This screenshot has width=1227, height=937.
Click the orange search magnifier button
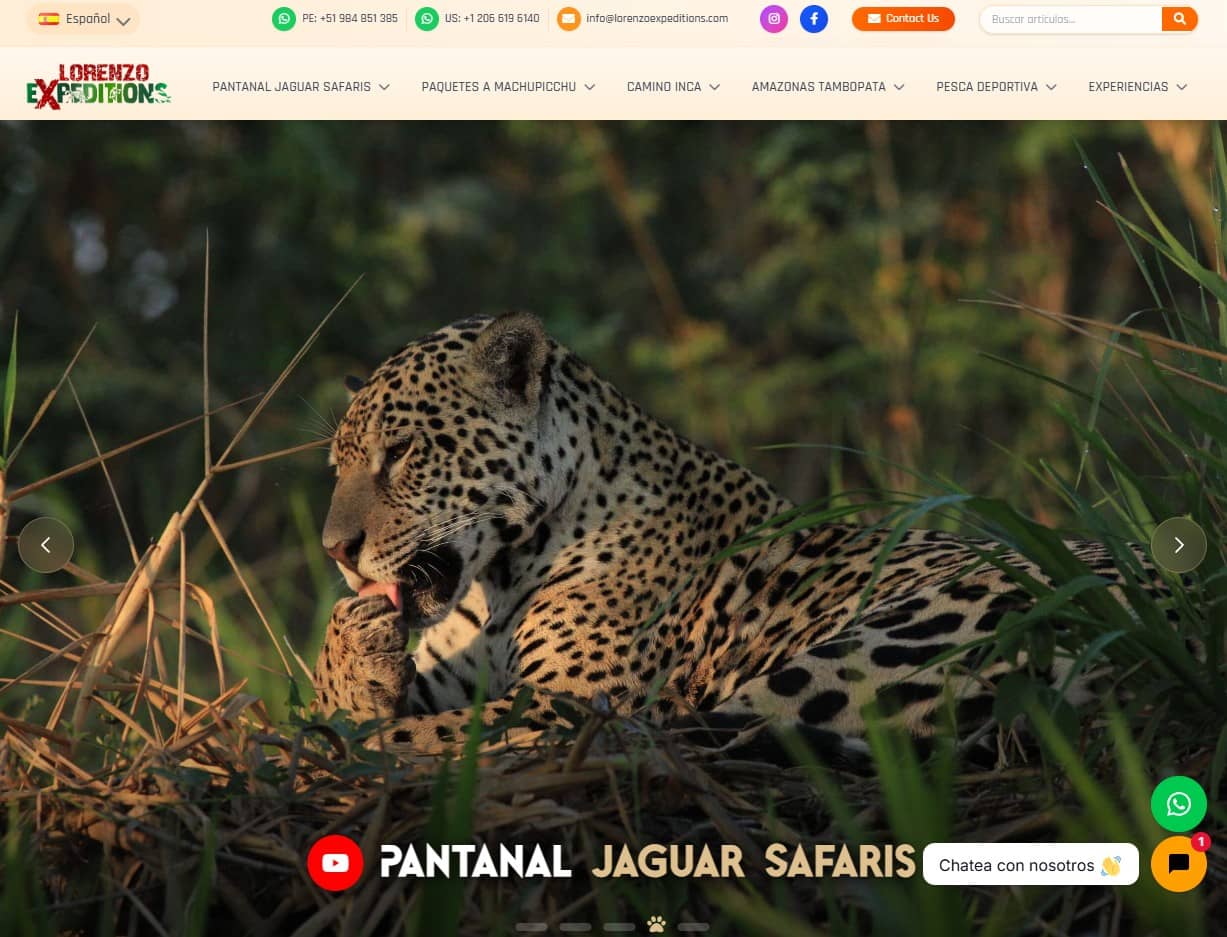(x=1180, y=19)
